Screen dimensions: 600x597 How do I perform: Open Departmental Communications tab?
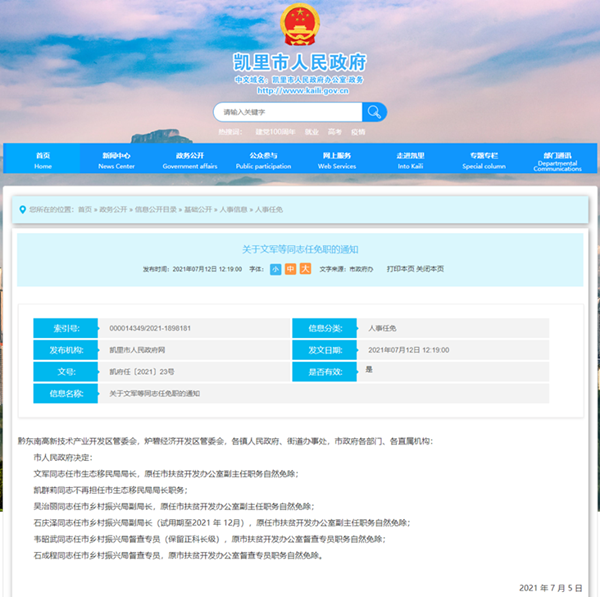pos(557,161)
